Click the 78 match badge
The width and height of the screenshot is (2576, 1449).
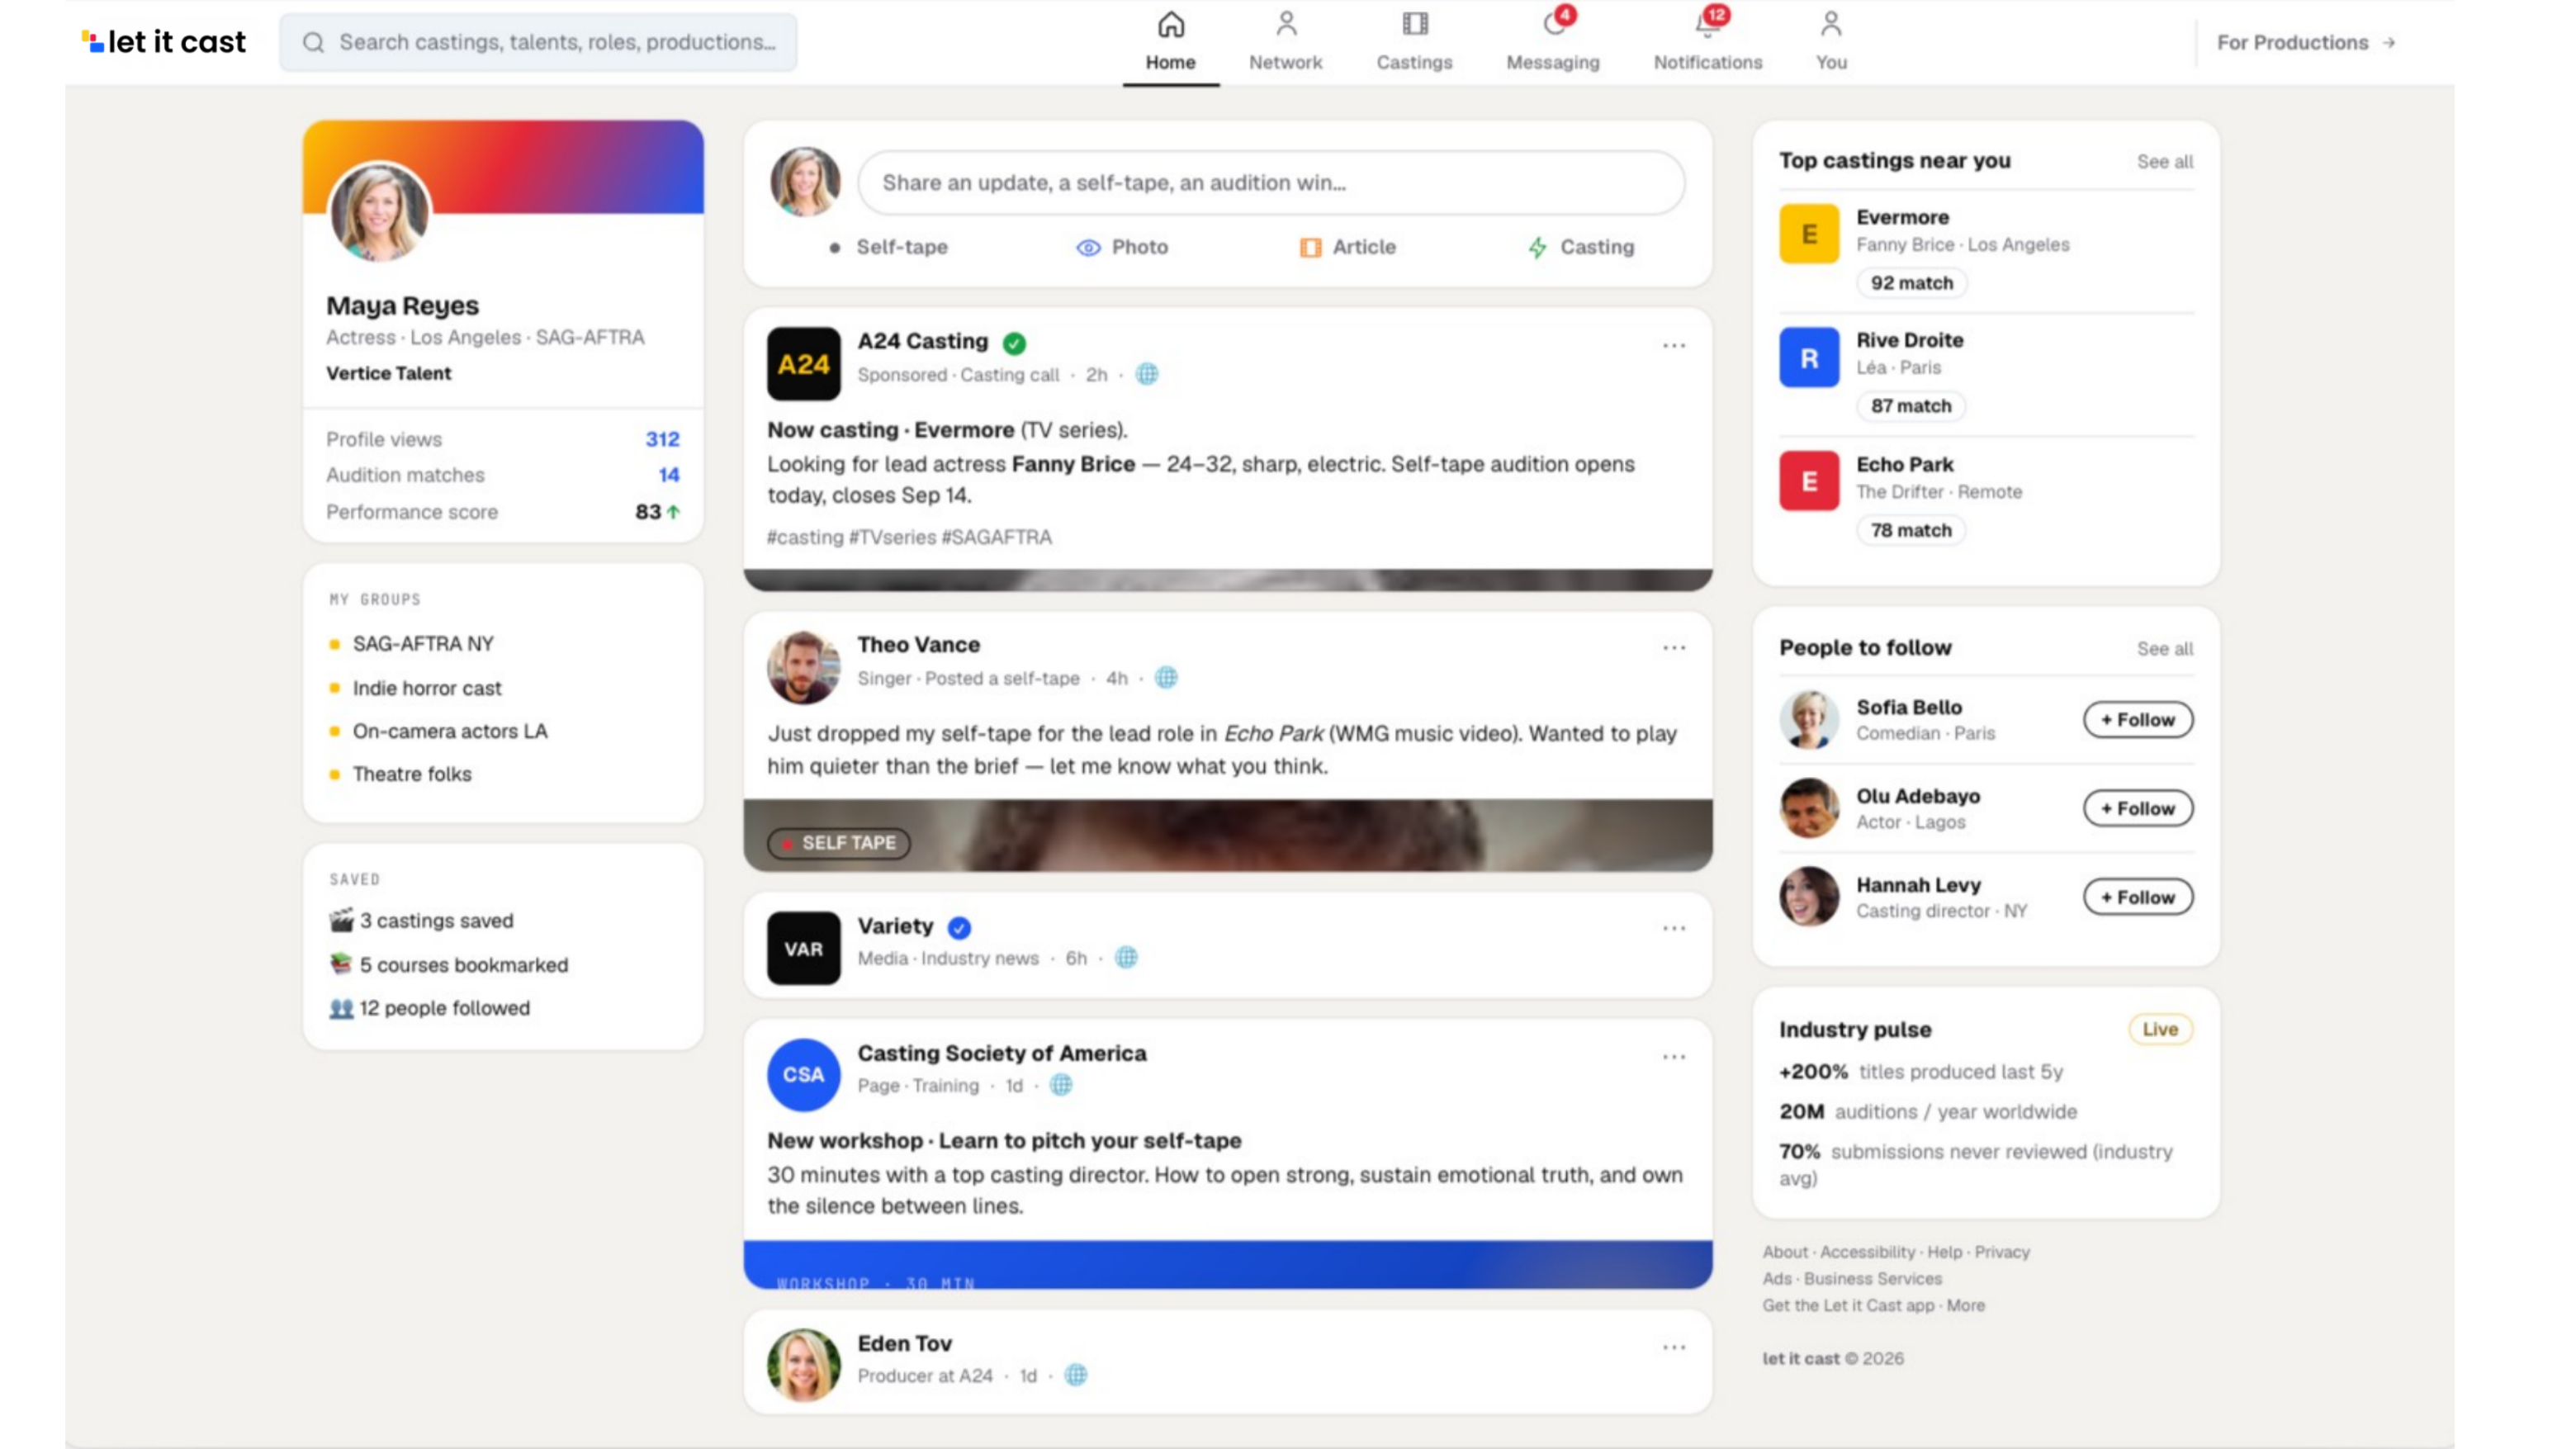pos(1910,530)
